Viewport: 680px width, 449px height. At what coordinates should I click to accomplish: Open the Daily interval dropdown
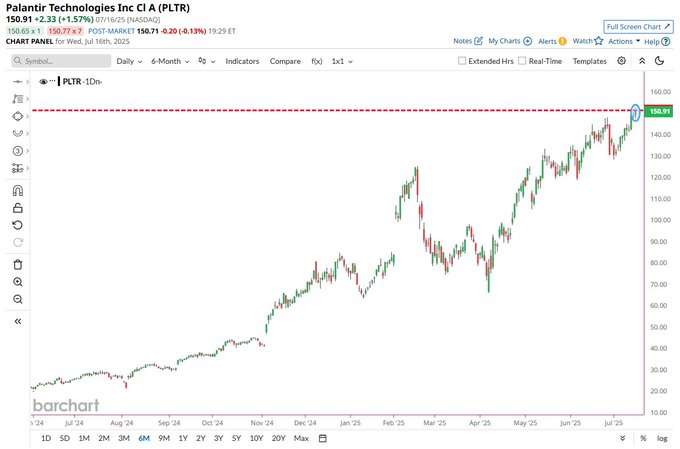click(128, 61)
